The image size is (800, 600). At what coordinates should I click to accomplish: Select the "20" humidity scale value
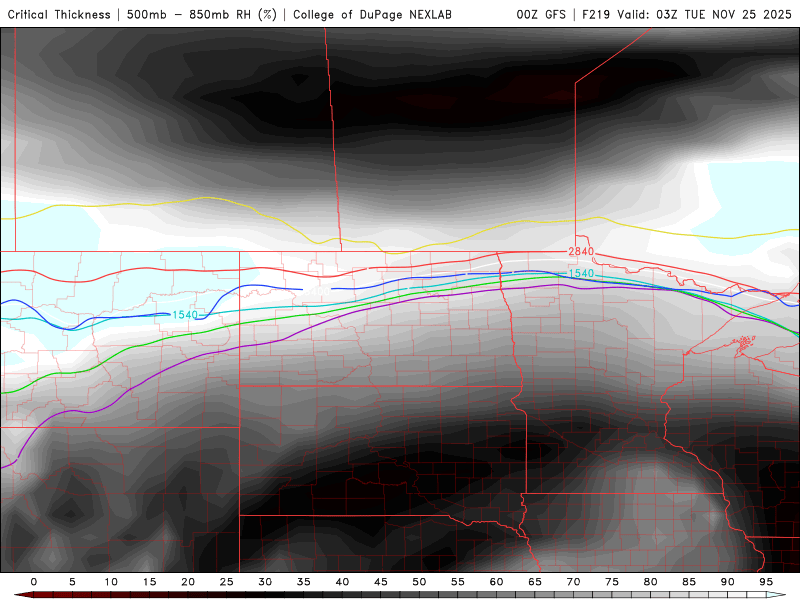tap(188, 582)
